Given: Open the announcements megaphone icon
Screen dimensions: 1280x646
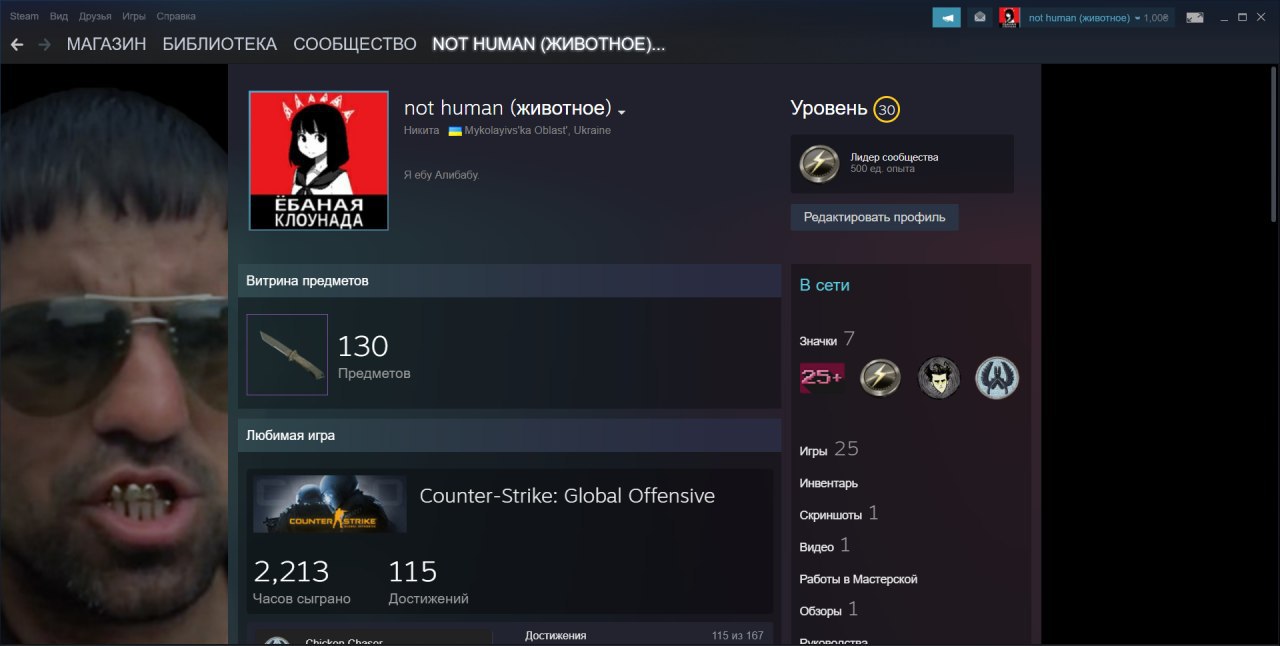Looking at the screenshot, I should pos(946,17).
